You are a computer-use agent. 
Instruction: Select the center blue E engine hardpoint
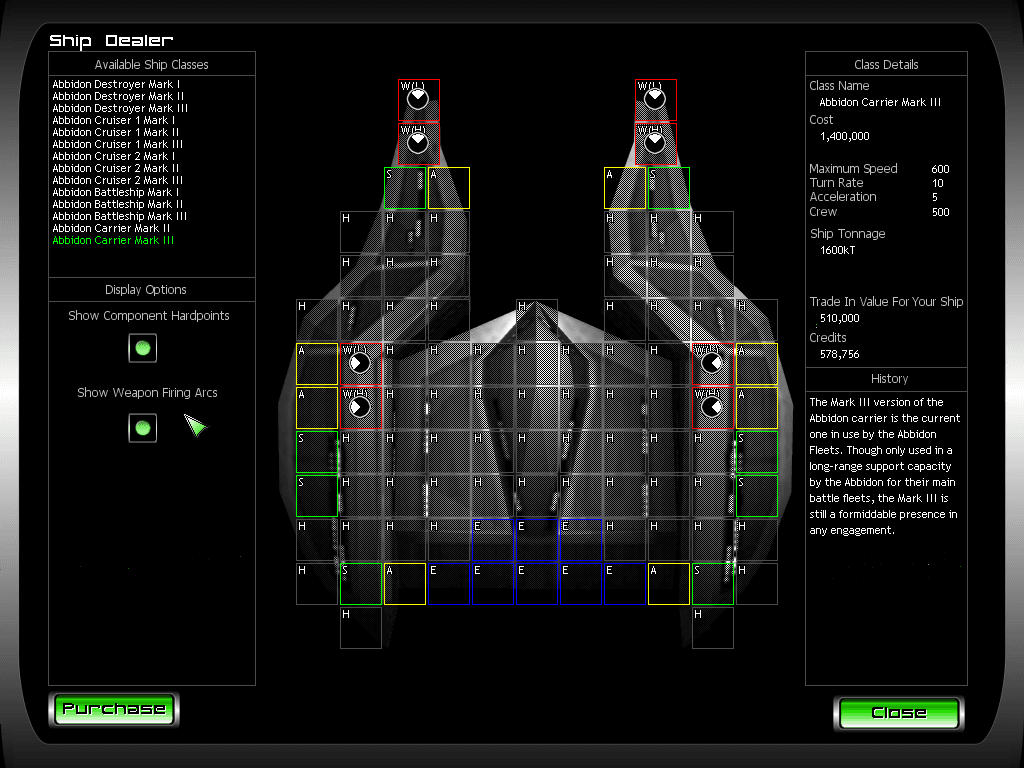[537, 540]
